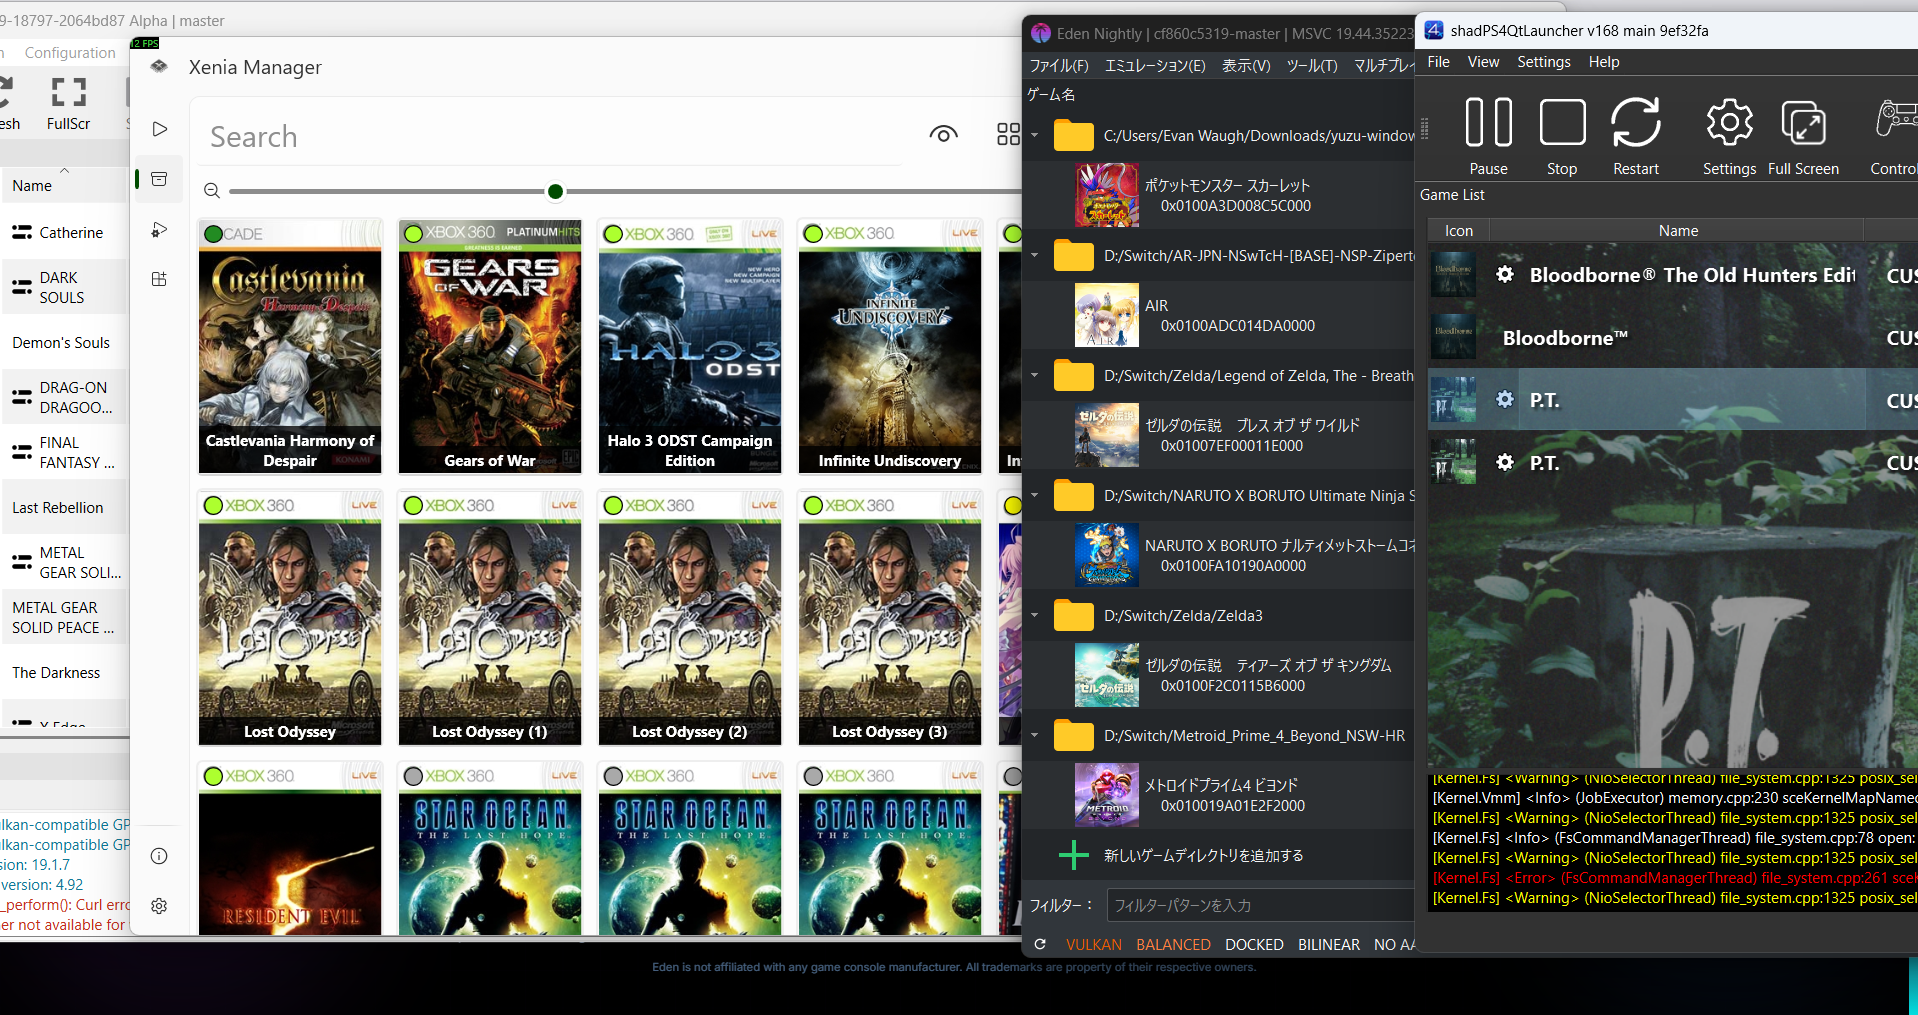
Task: Open the Help menu in shadPS4
Action: [1604, 62]
